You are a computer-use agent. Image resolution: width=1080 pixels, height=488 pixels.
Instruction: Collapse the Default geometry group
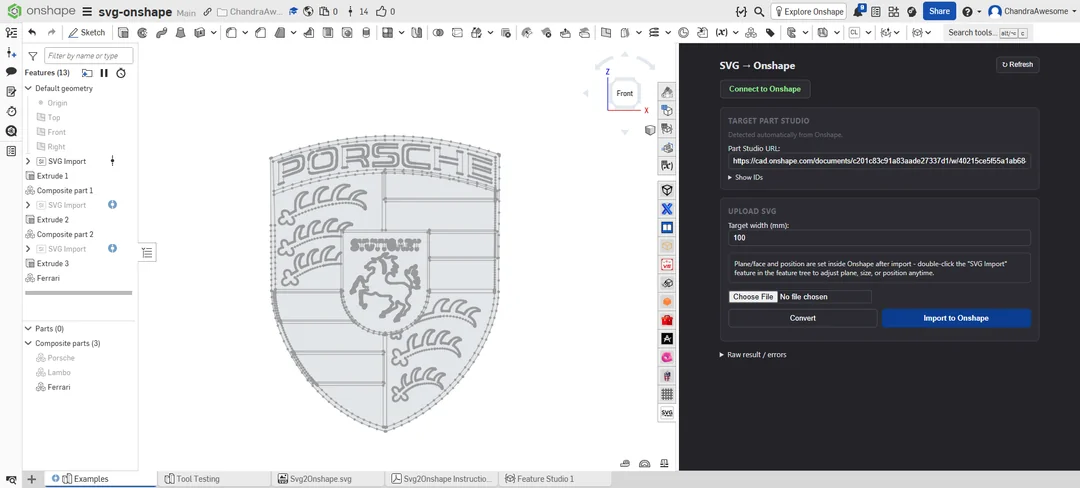[28, 88]
